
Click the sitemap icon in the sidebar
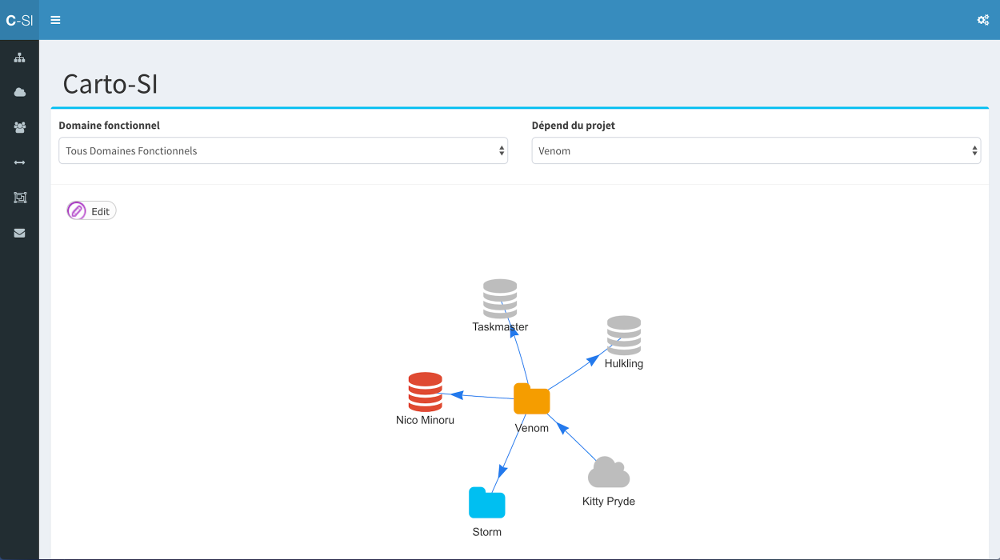(x=19, y=58)
